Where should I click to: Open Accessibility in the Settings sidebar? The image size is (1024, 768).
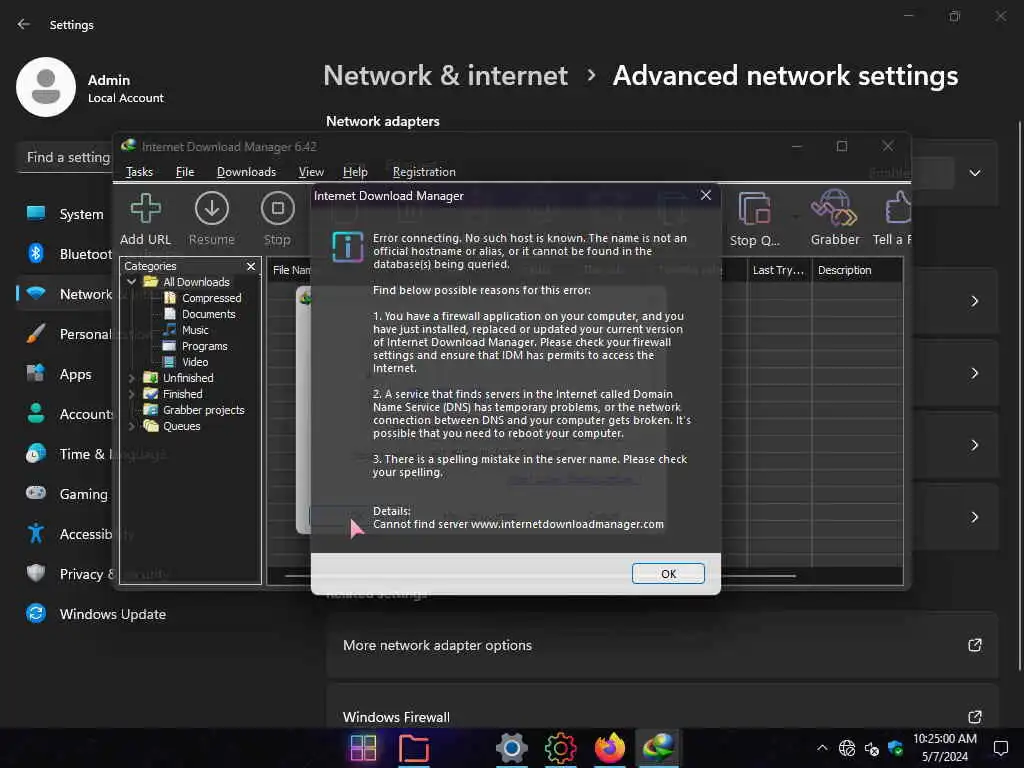[65, 534]
